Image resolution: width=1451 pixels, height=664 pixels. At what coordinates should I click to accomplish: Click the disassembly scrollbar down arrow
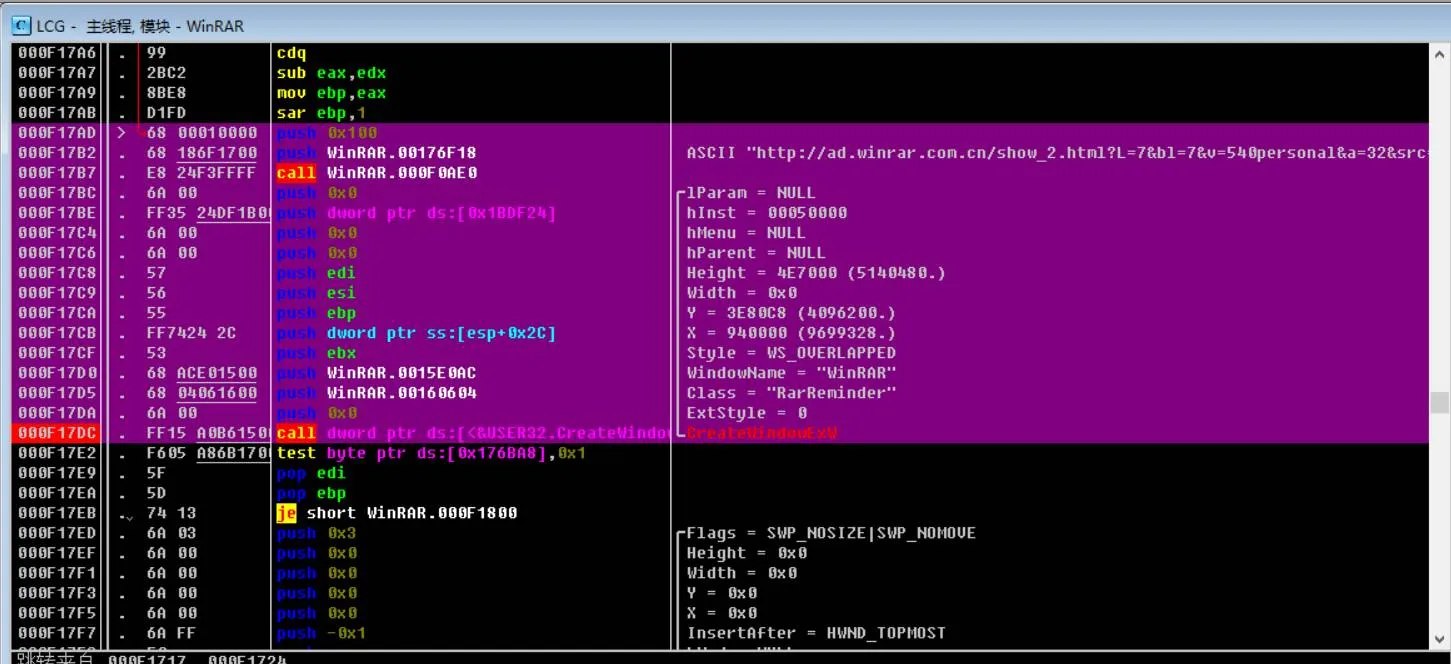pyautogui.click(x=1439, y=638)
